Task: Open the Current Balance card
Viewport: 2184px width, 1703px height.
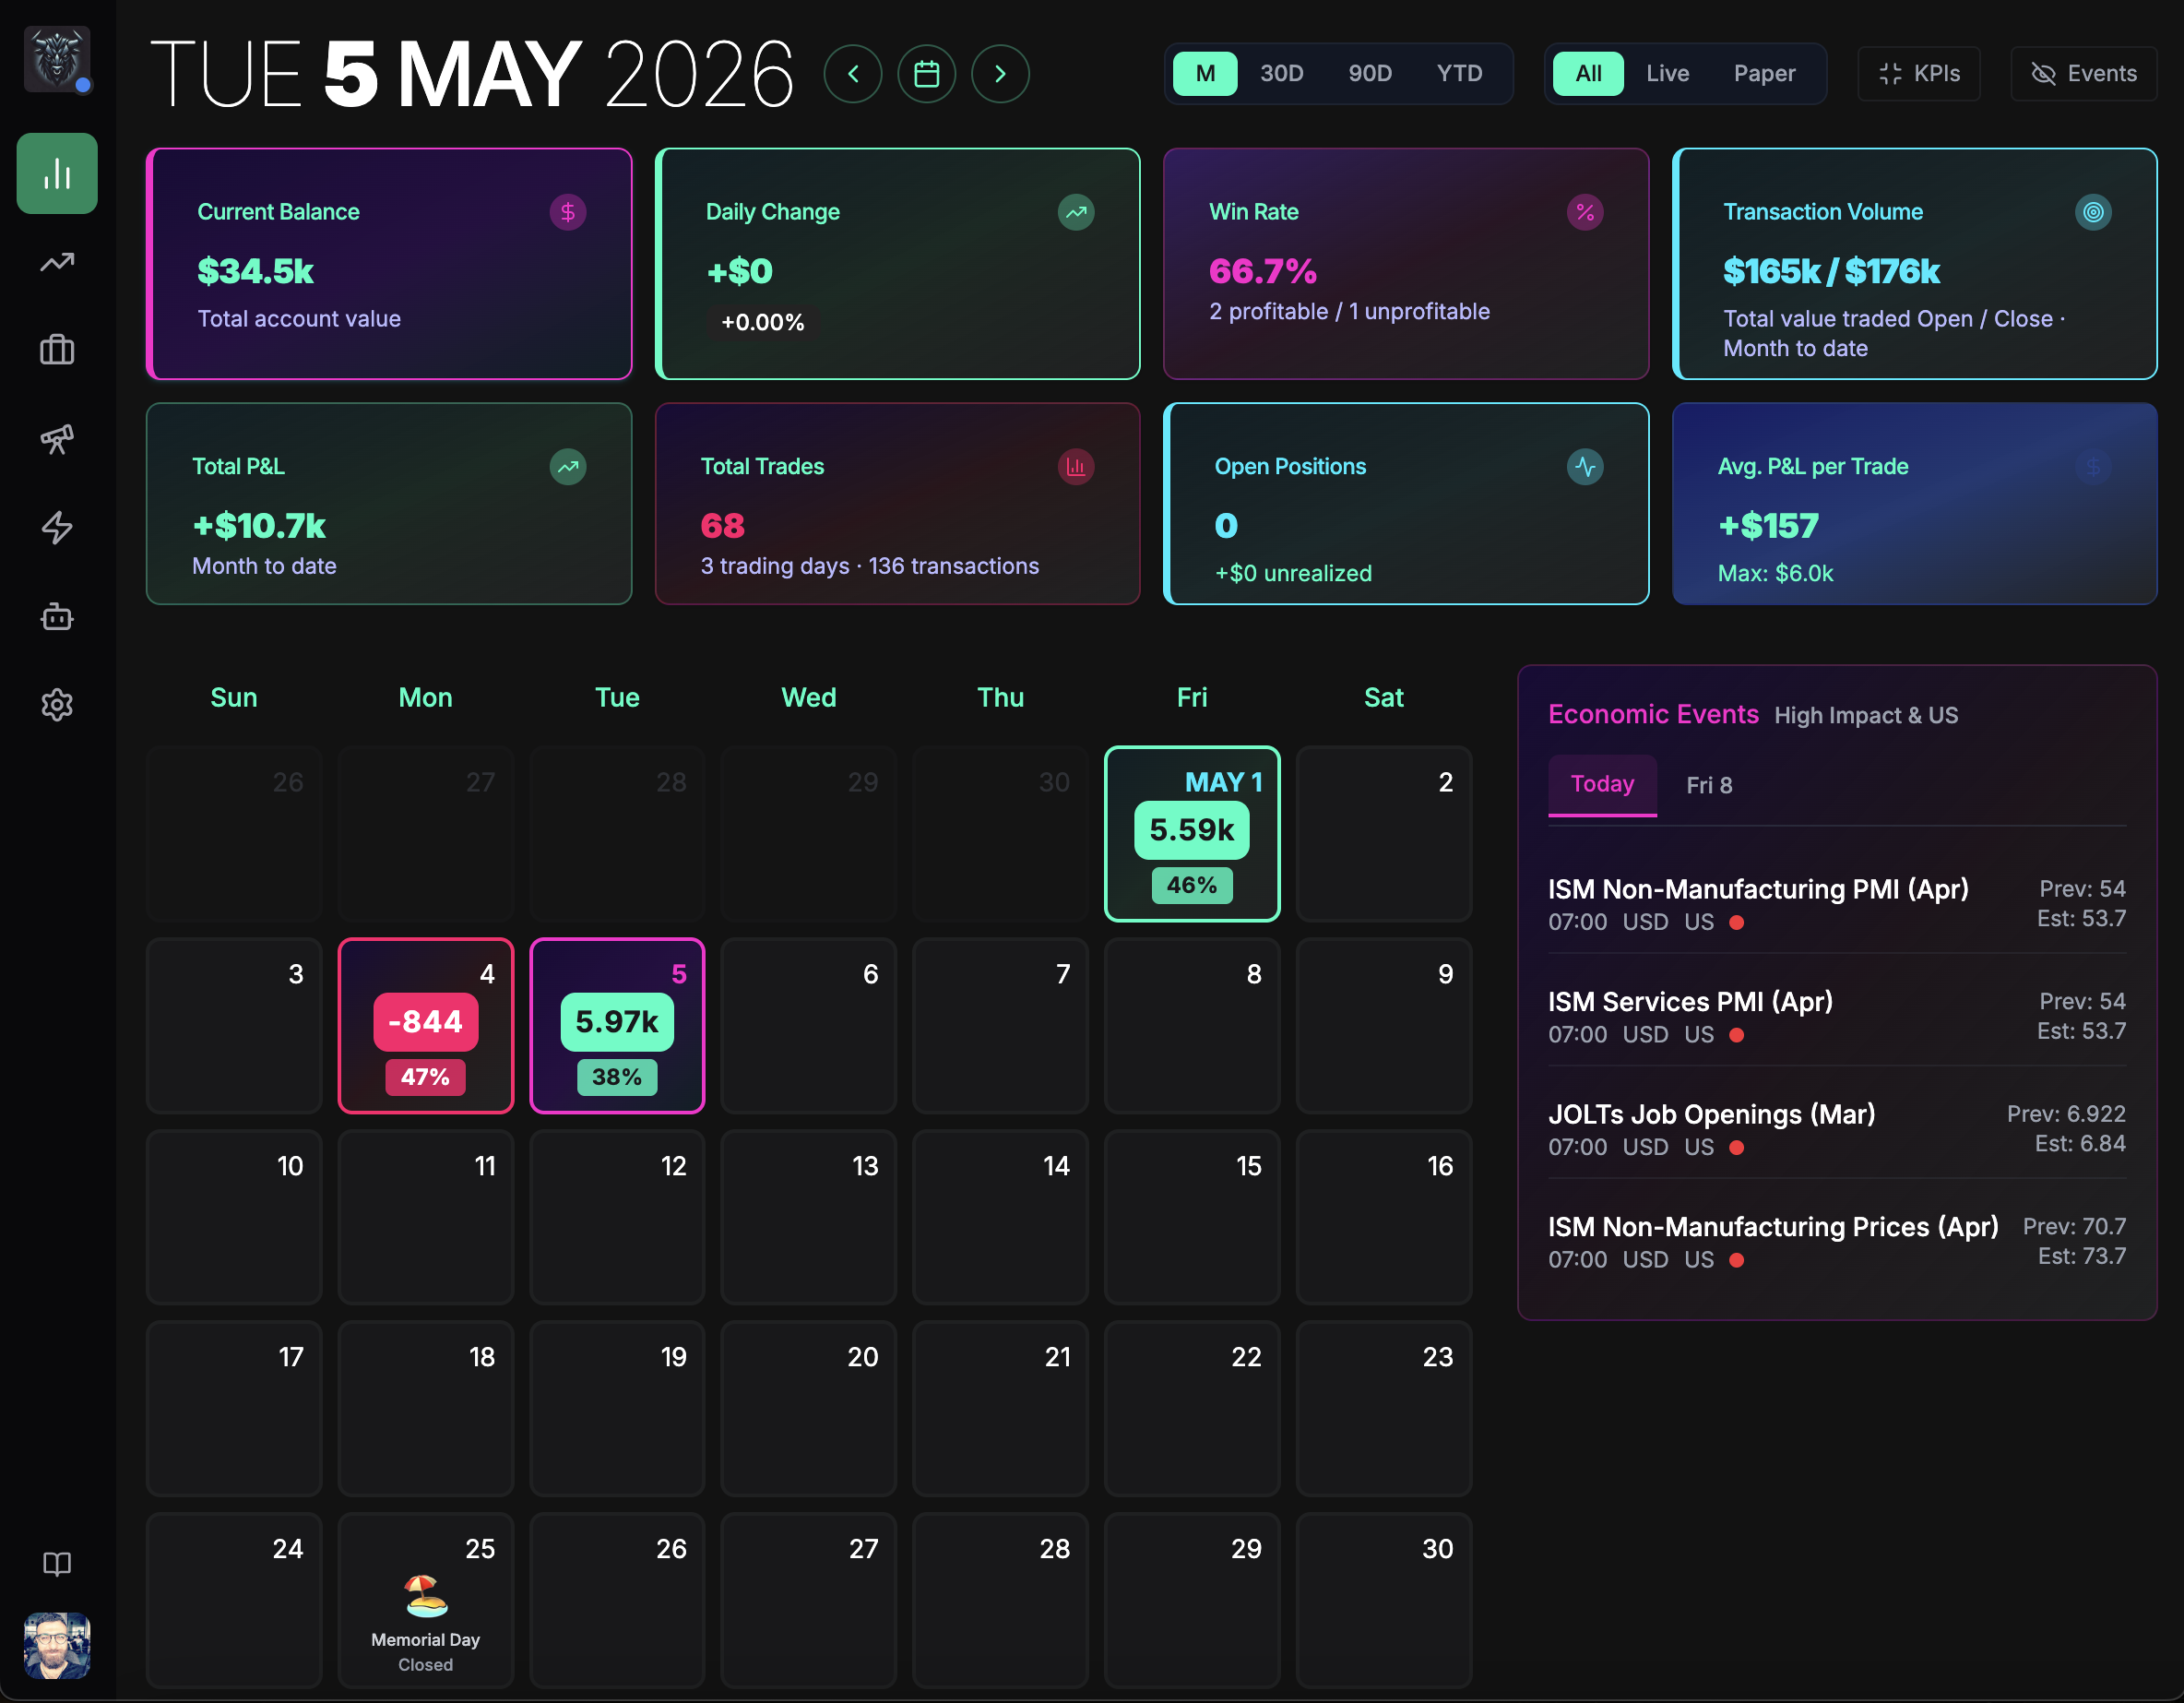Action: [389, 264]
